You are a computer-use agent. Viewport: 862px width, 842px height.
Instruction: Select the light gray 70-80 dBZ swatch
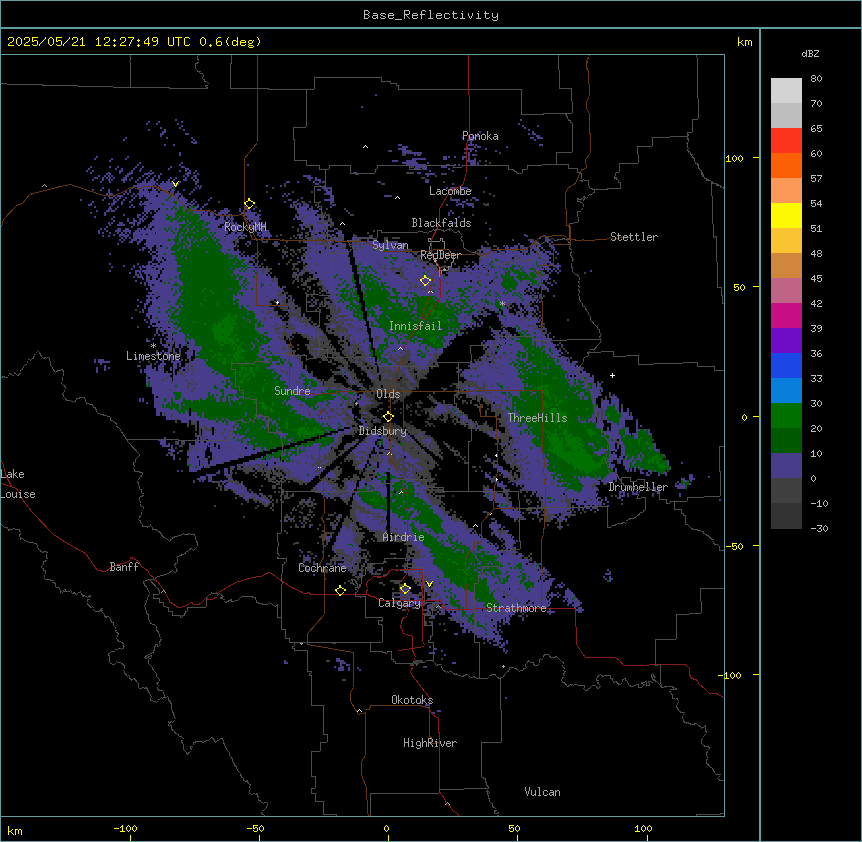click(786, 91)
